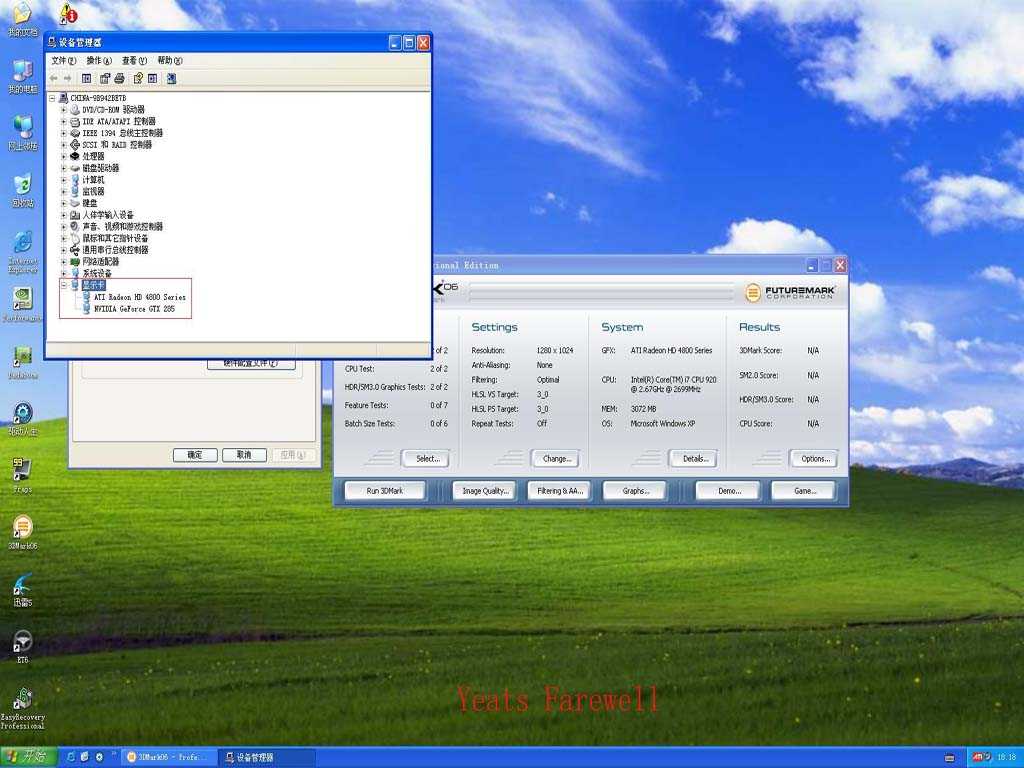The image size is (1024, 768).
Task: Launch the 3DMark06 desktop shortcut
Action: [23, 532]
